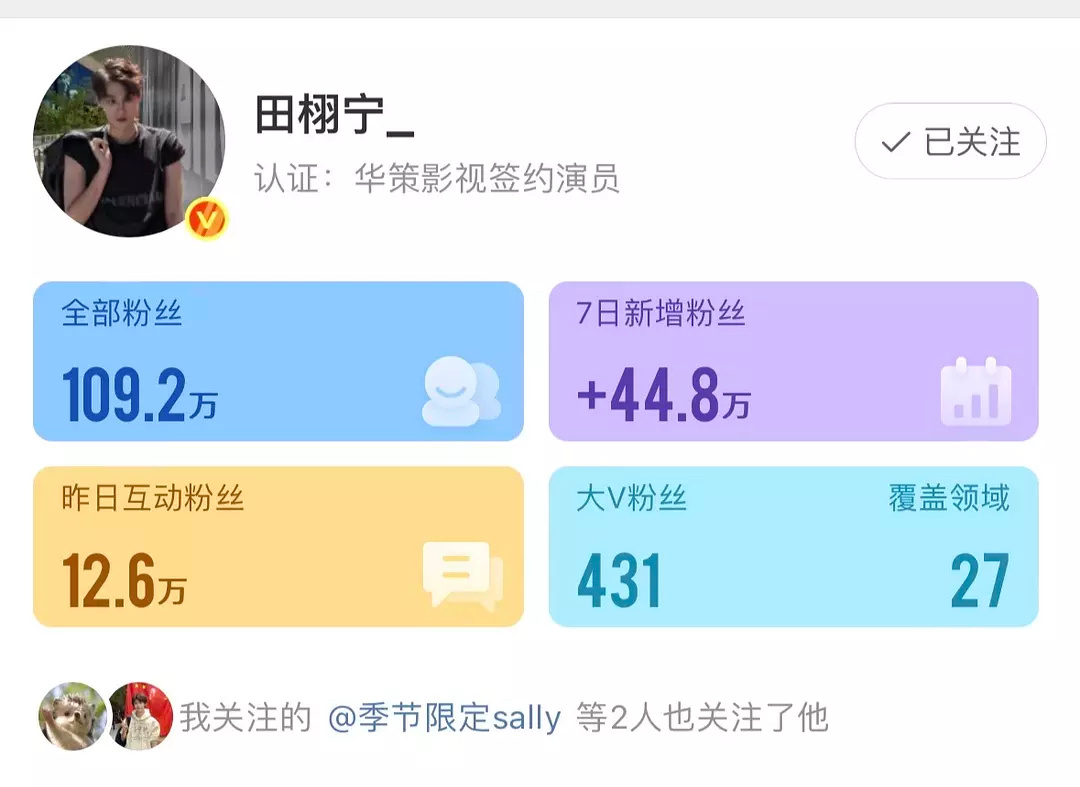Open the profile avatar photo

pos(129,141)
